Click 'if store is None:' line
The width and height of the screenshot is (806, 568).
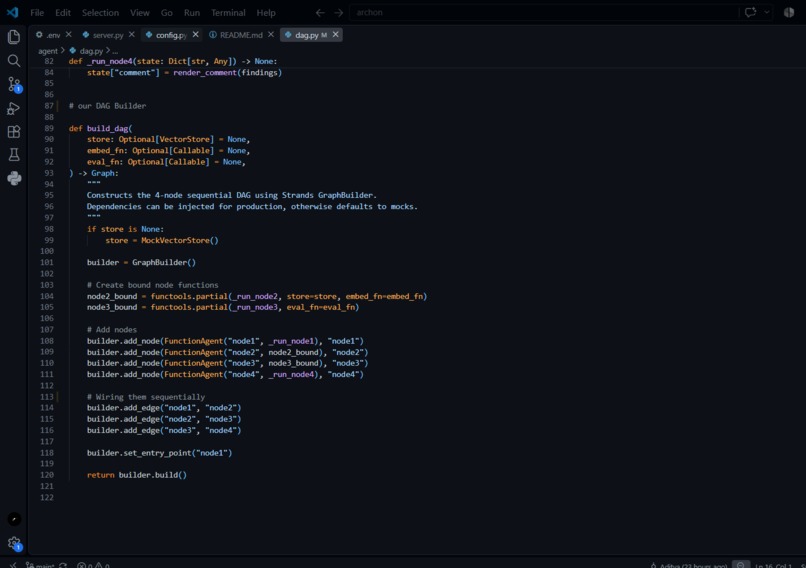[x=125, y=229]
